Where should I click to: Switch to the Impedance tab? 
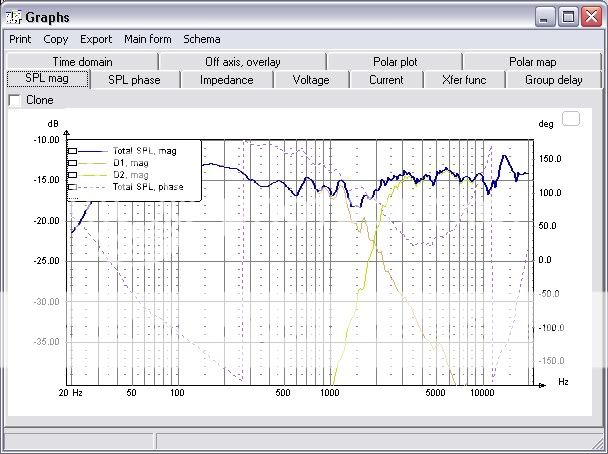click(x=226, y=80)
